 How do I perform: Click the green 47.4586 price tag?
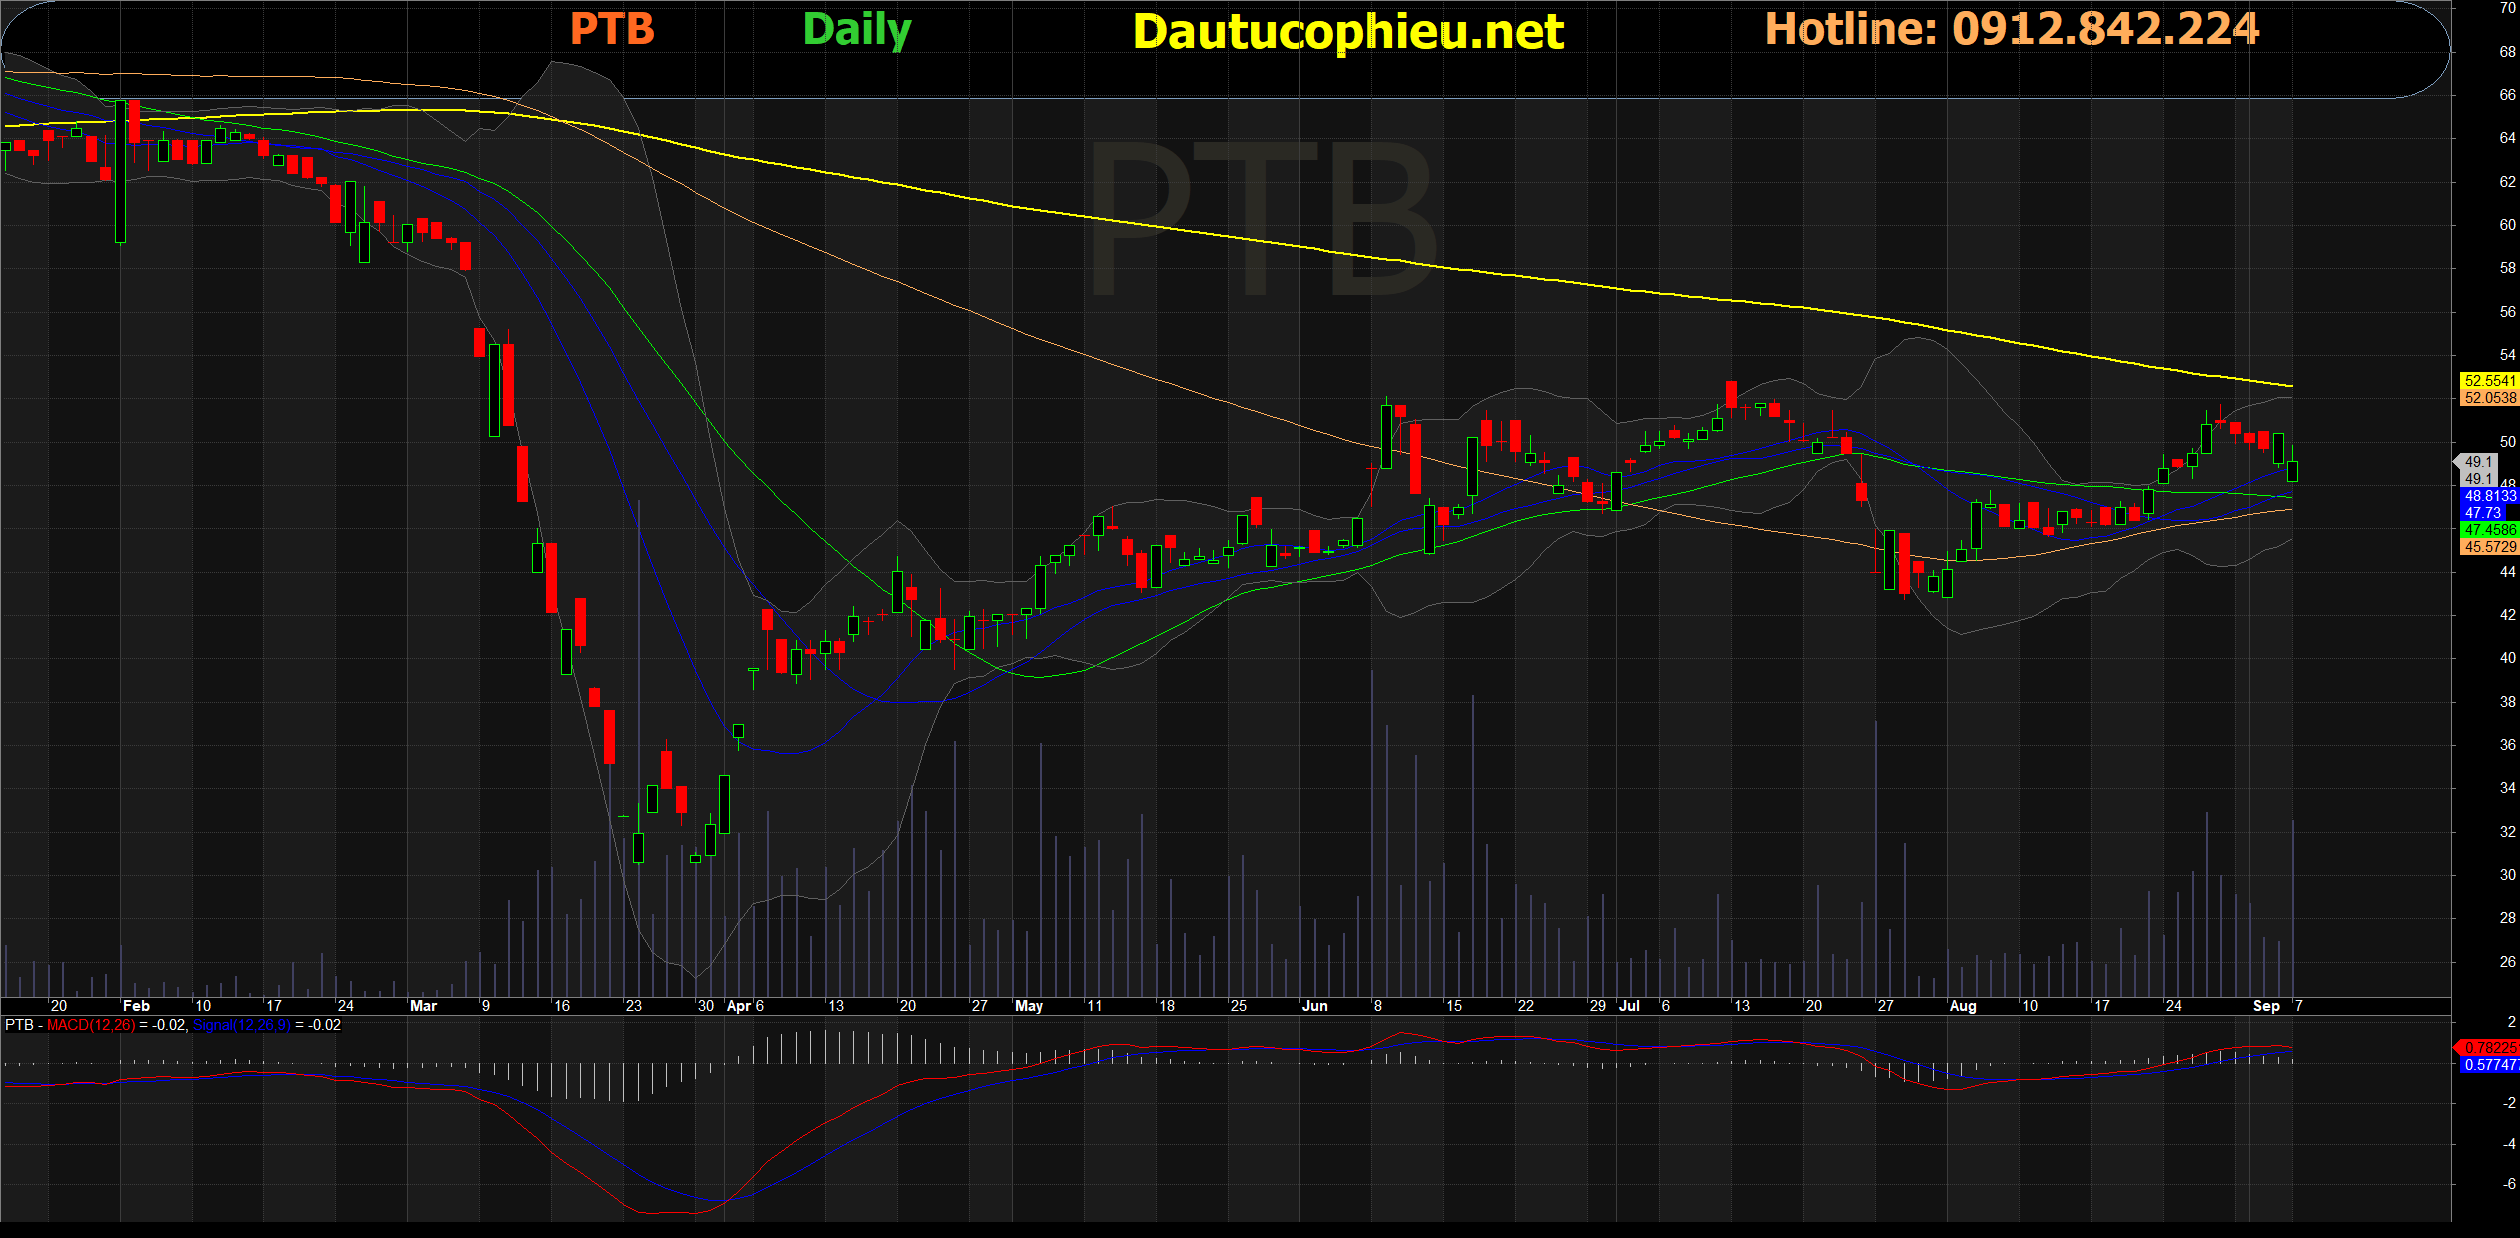click(x=2489, y=530)
